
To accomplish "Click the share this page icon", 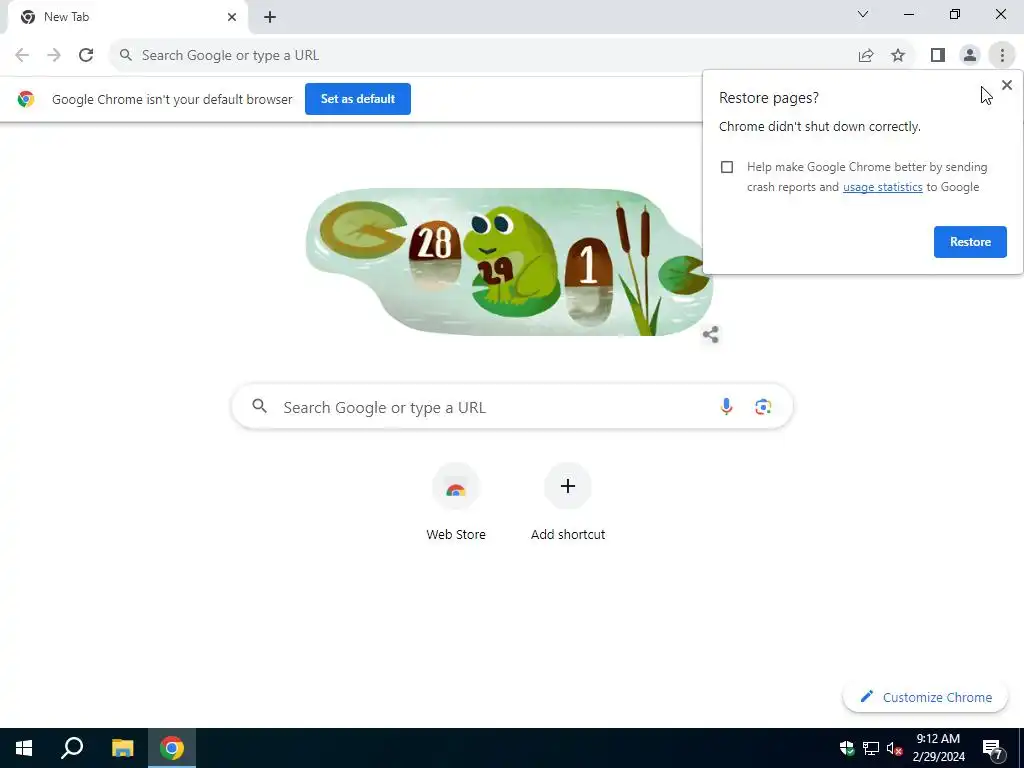I will coord(866,56).
